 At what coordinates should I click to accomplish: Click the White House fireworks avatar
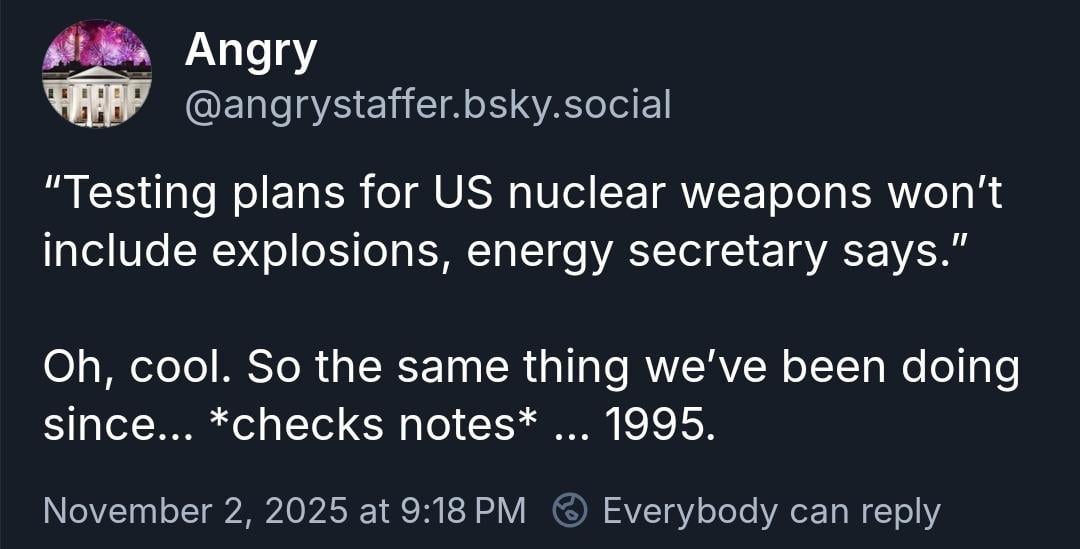coord(97,74)
